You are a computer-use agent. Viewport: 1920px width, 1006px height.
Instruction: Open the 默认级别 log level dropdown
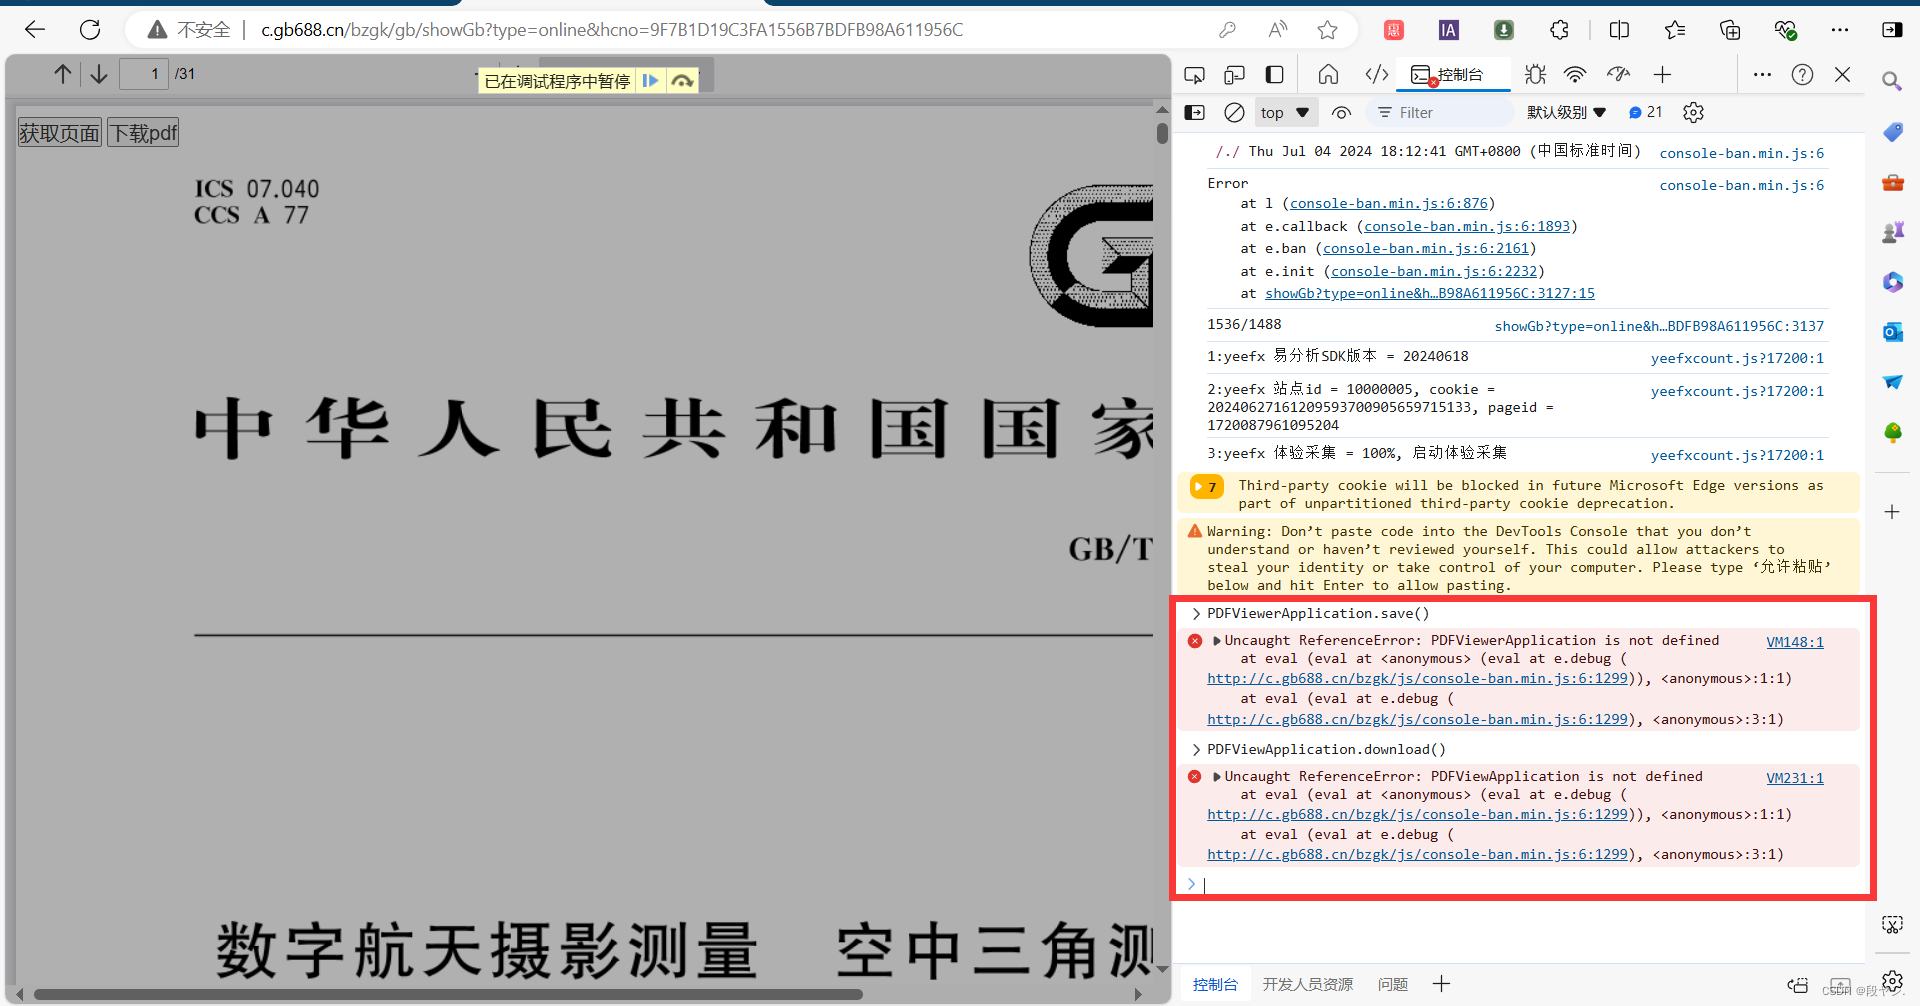(1566, 112)
